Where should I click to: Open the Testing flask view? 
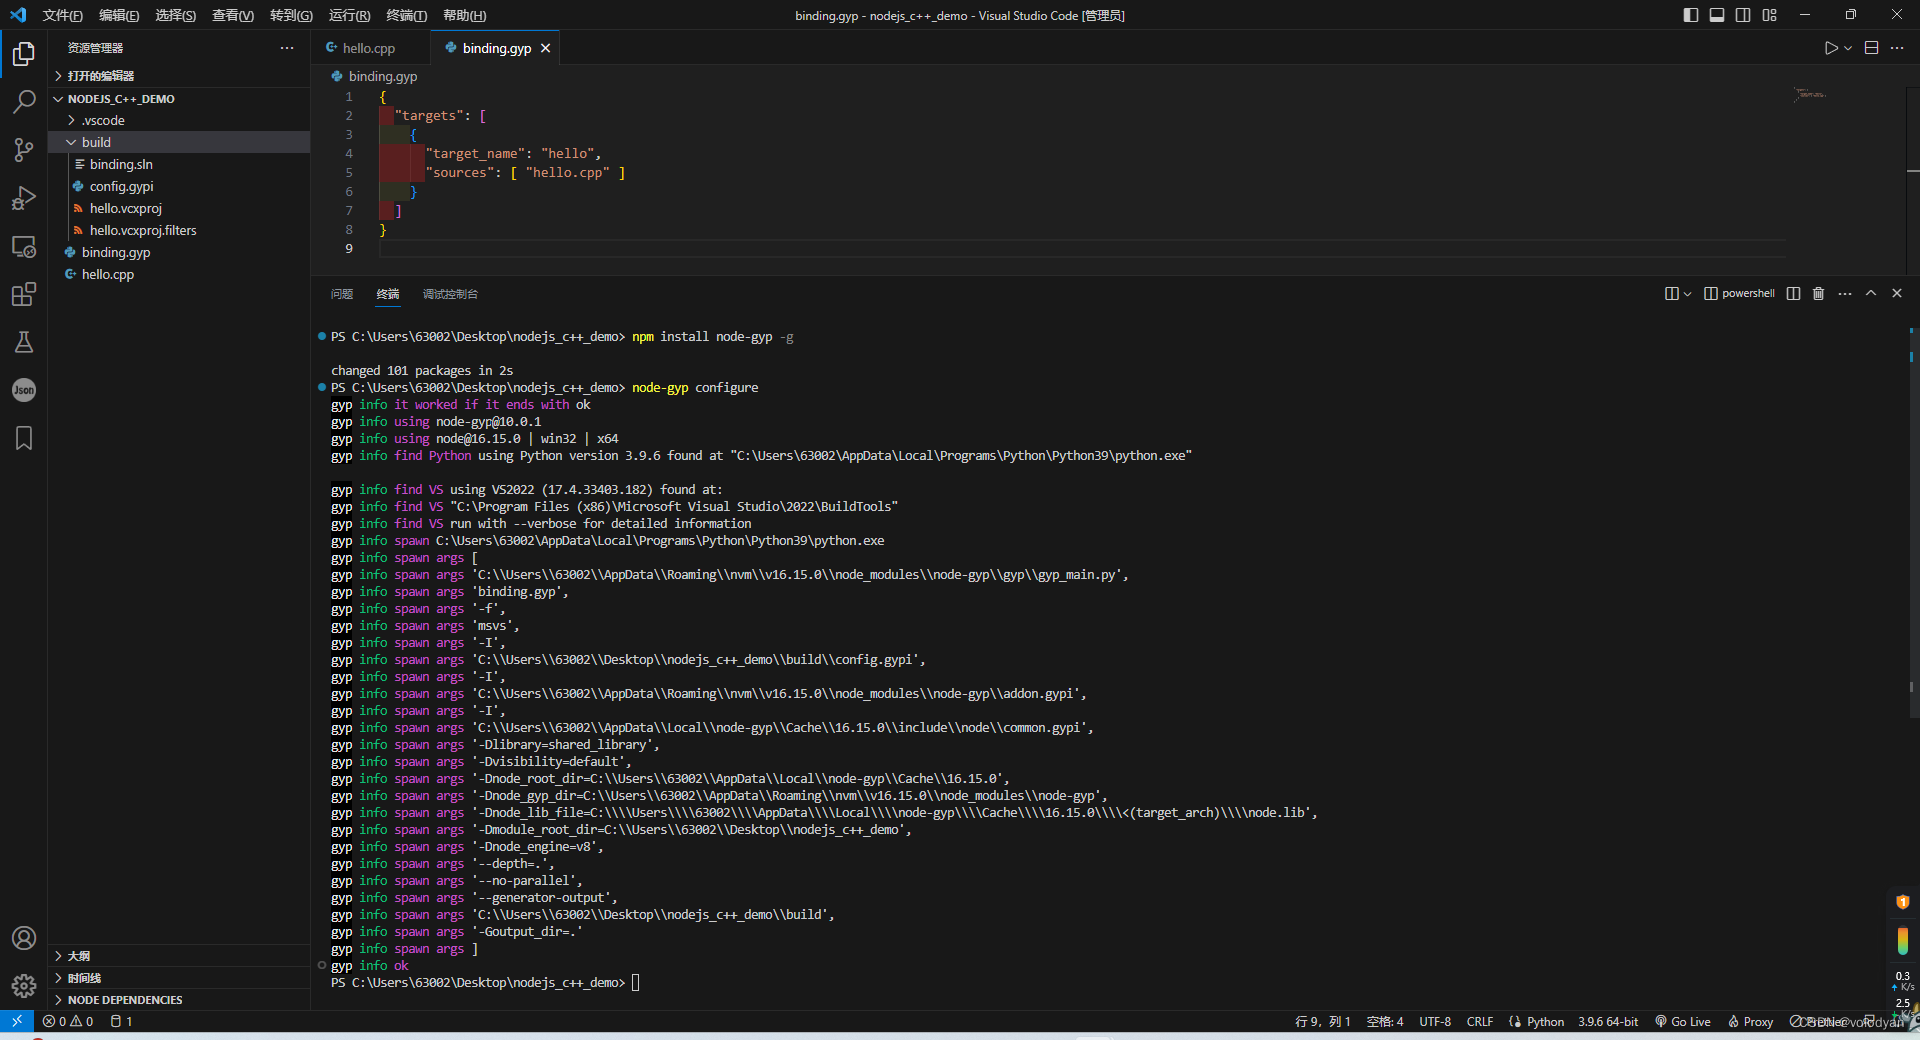coord(24,342)
